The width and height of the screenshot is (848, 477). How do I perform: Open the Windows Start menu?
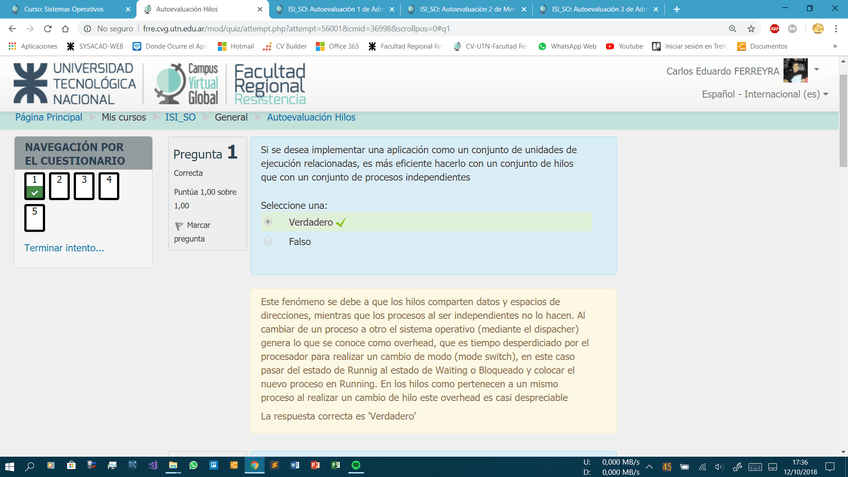pyautogui.click(x=9, y=466)
